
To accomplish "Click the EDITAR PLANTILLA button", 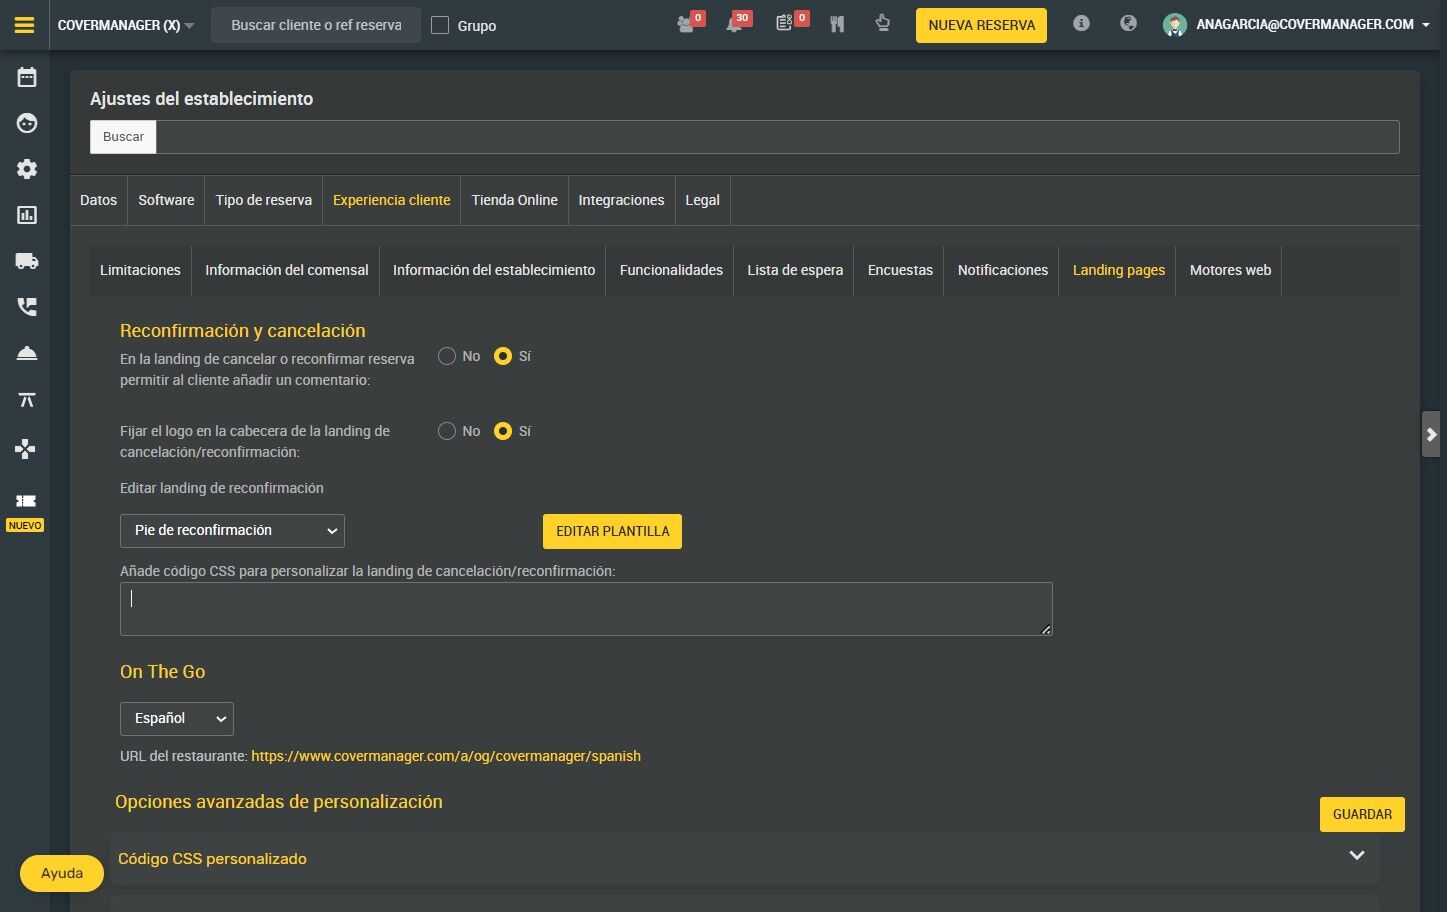I will 612,531.
